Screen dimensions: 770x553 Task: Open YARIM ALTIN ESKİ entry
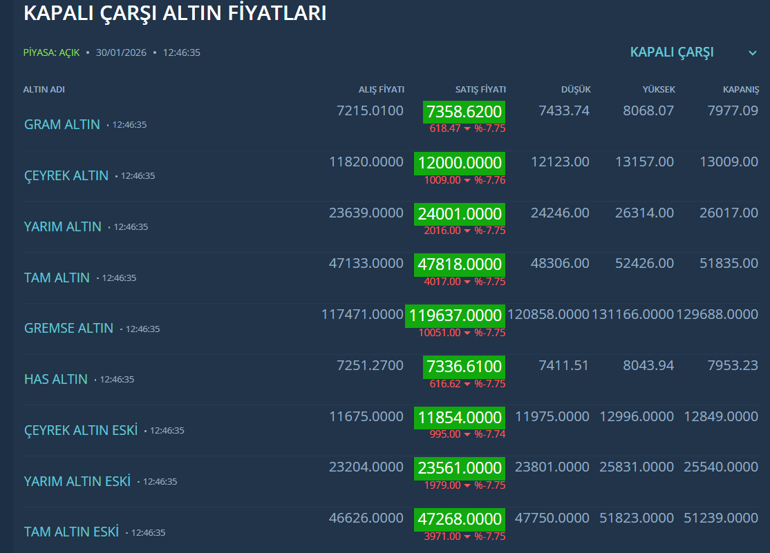(x=77, y=481)
